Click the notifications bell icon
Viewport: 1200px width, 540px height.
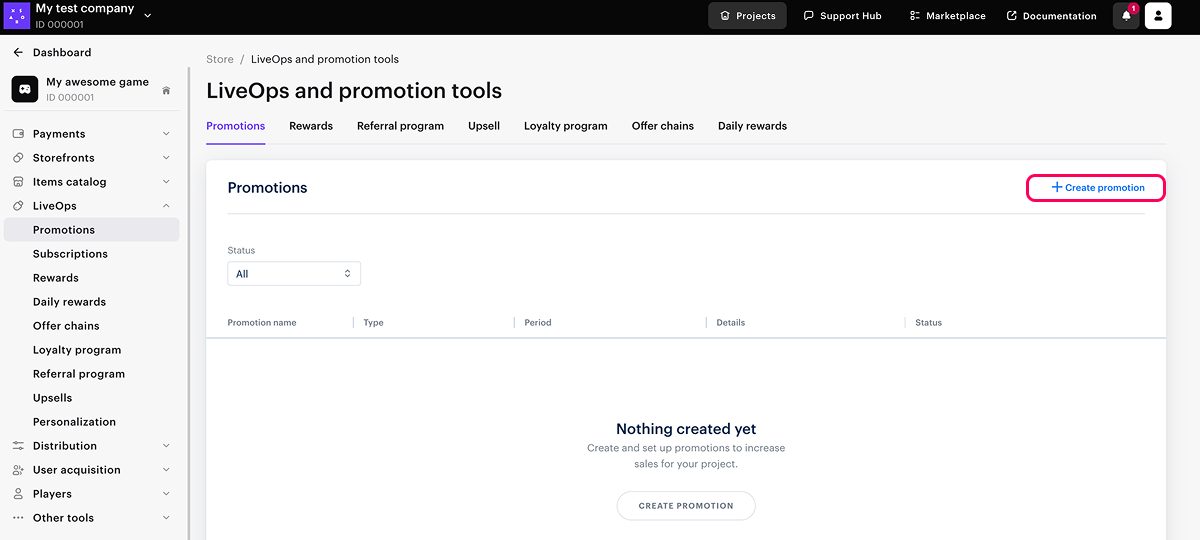click(x=1126, y=16)
